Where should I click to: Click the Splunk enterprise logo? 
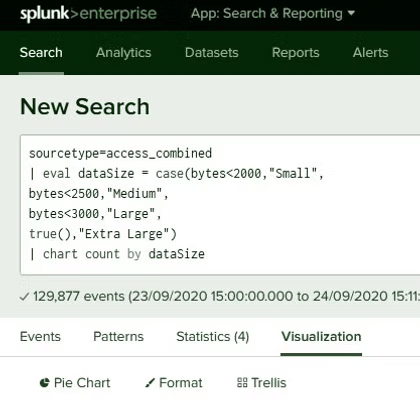(x=88, y=14)
